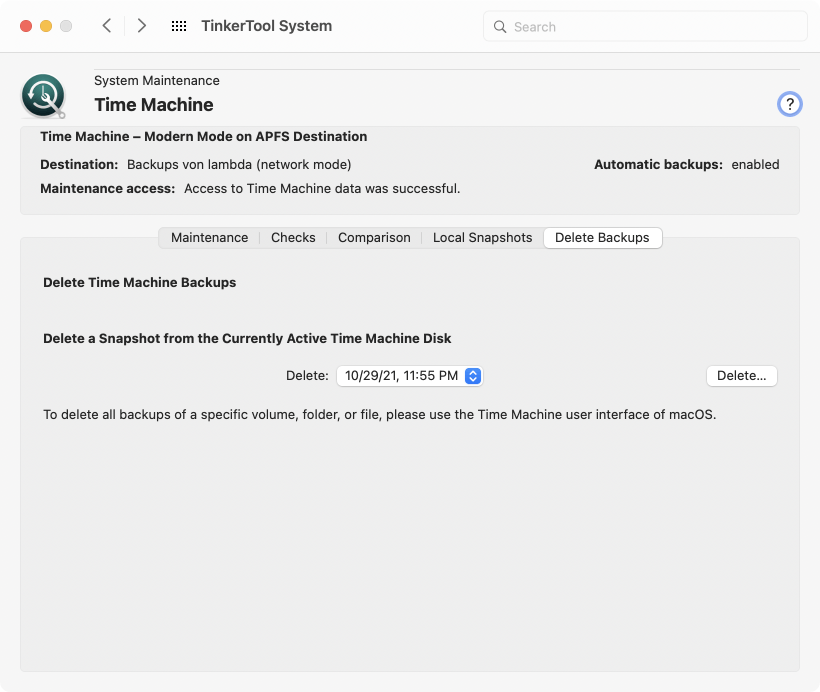
Task: Click the note about deleting all backups
Action: [380, 414]
